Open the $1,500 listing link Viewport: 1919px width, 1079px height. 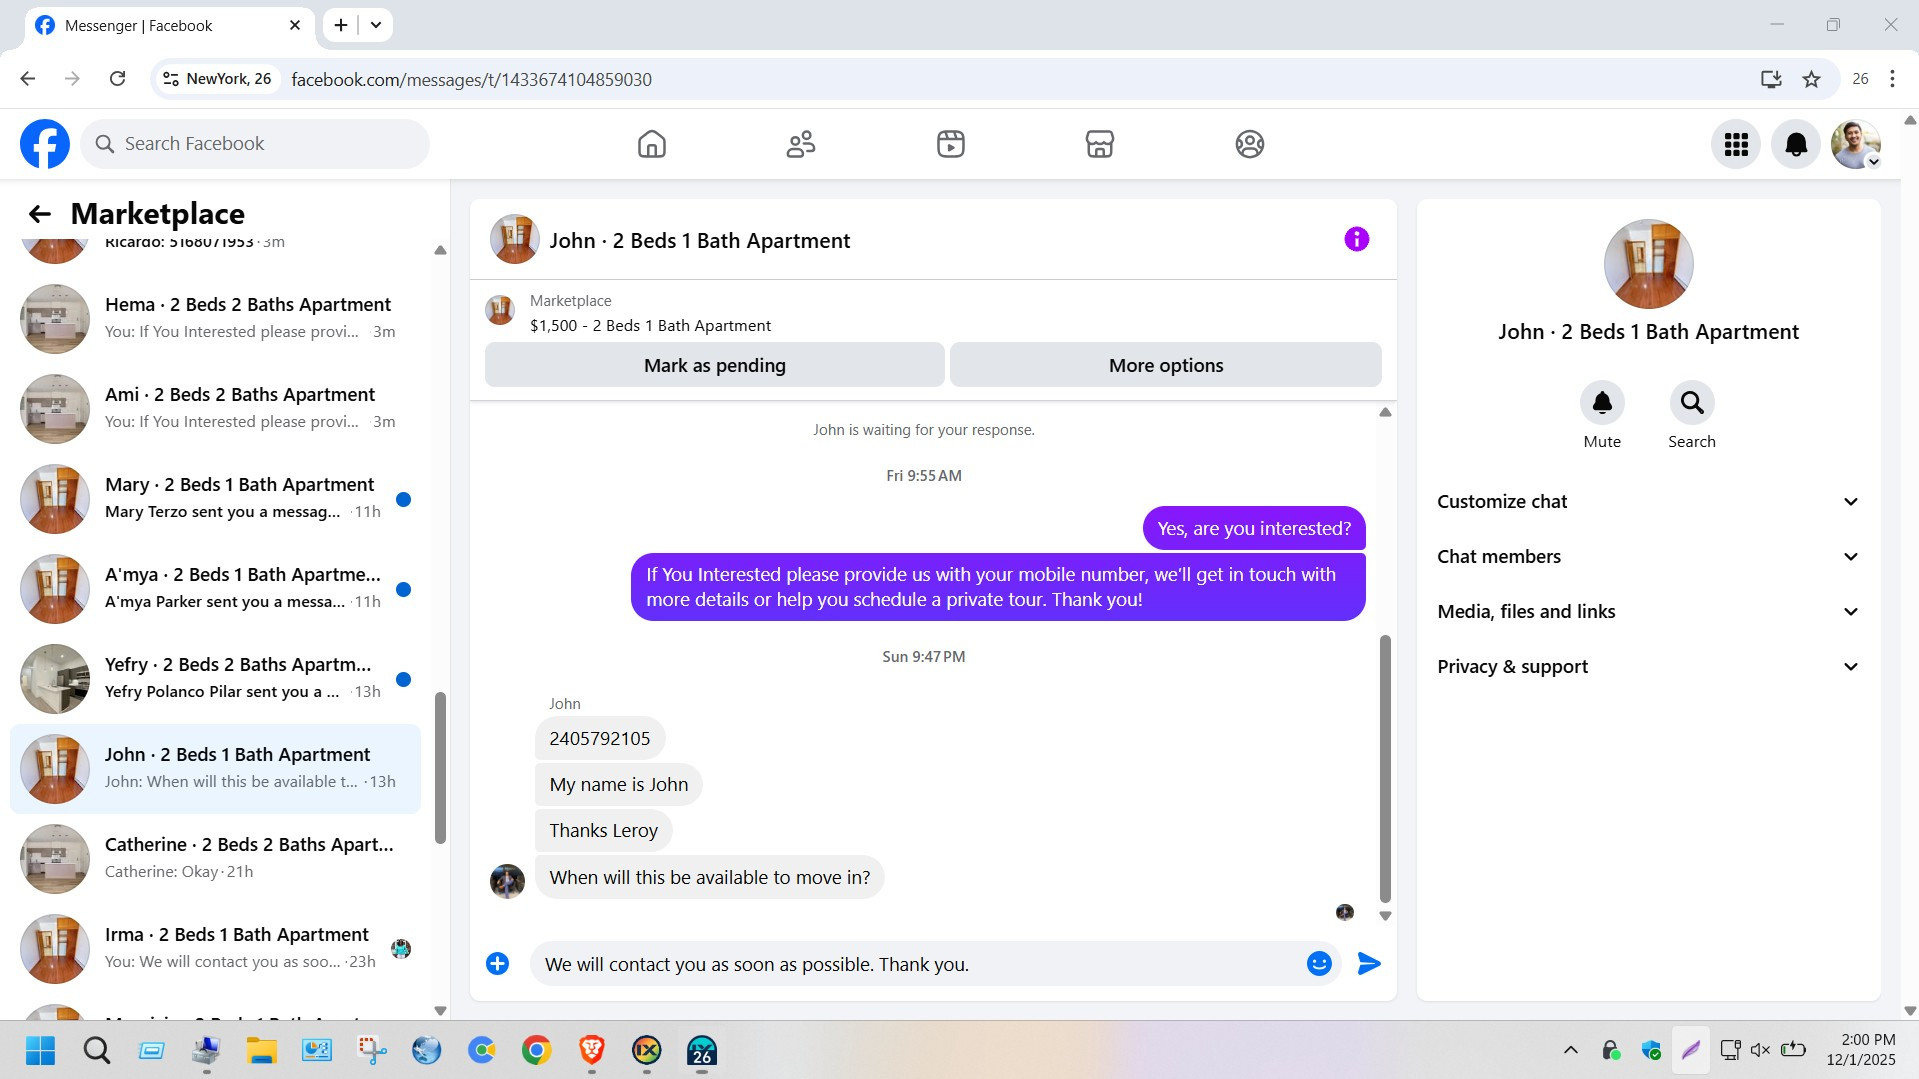click(650, 326)
